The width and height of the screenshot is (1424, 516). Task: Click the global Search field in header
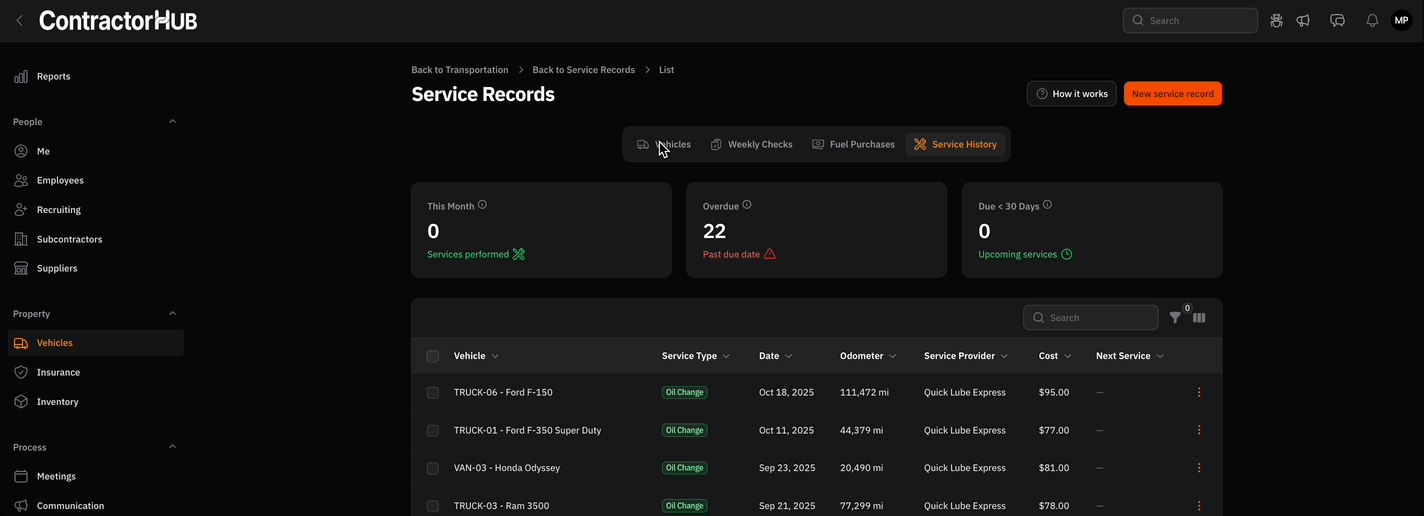click(x=1189, y=20)
